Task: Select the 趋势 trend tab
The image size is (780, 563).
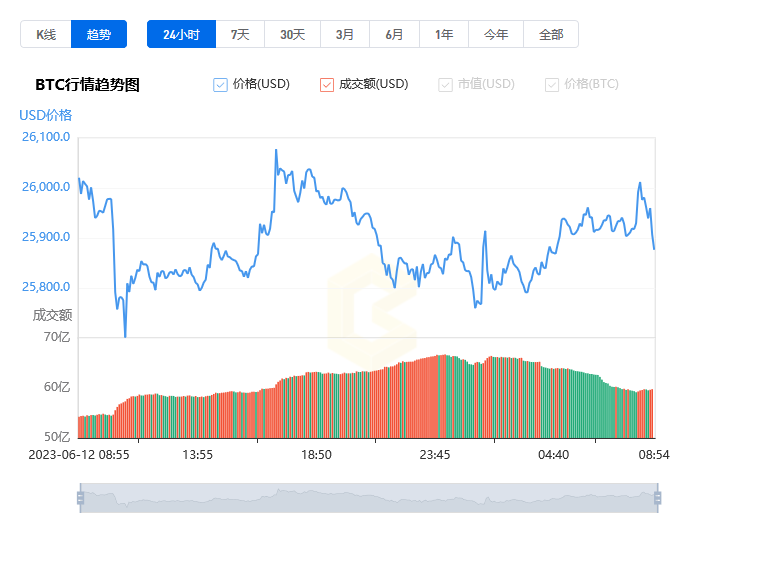Action: pyautogui.click(x=99, y=34)
